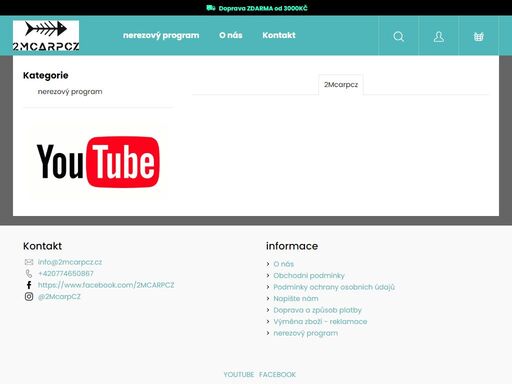Click the Facebook icon in footer
Viewport: 512px width, 384px height.
tap(29, 285)
